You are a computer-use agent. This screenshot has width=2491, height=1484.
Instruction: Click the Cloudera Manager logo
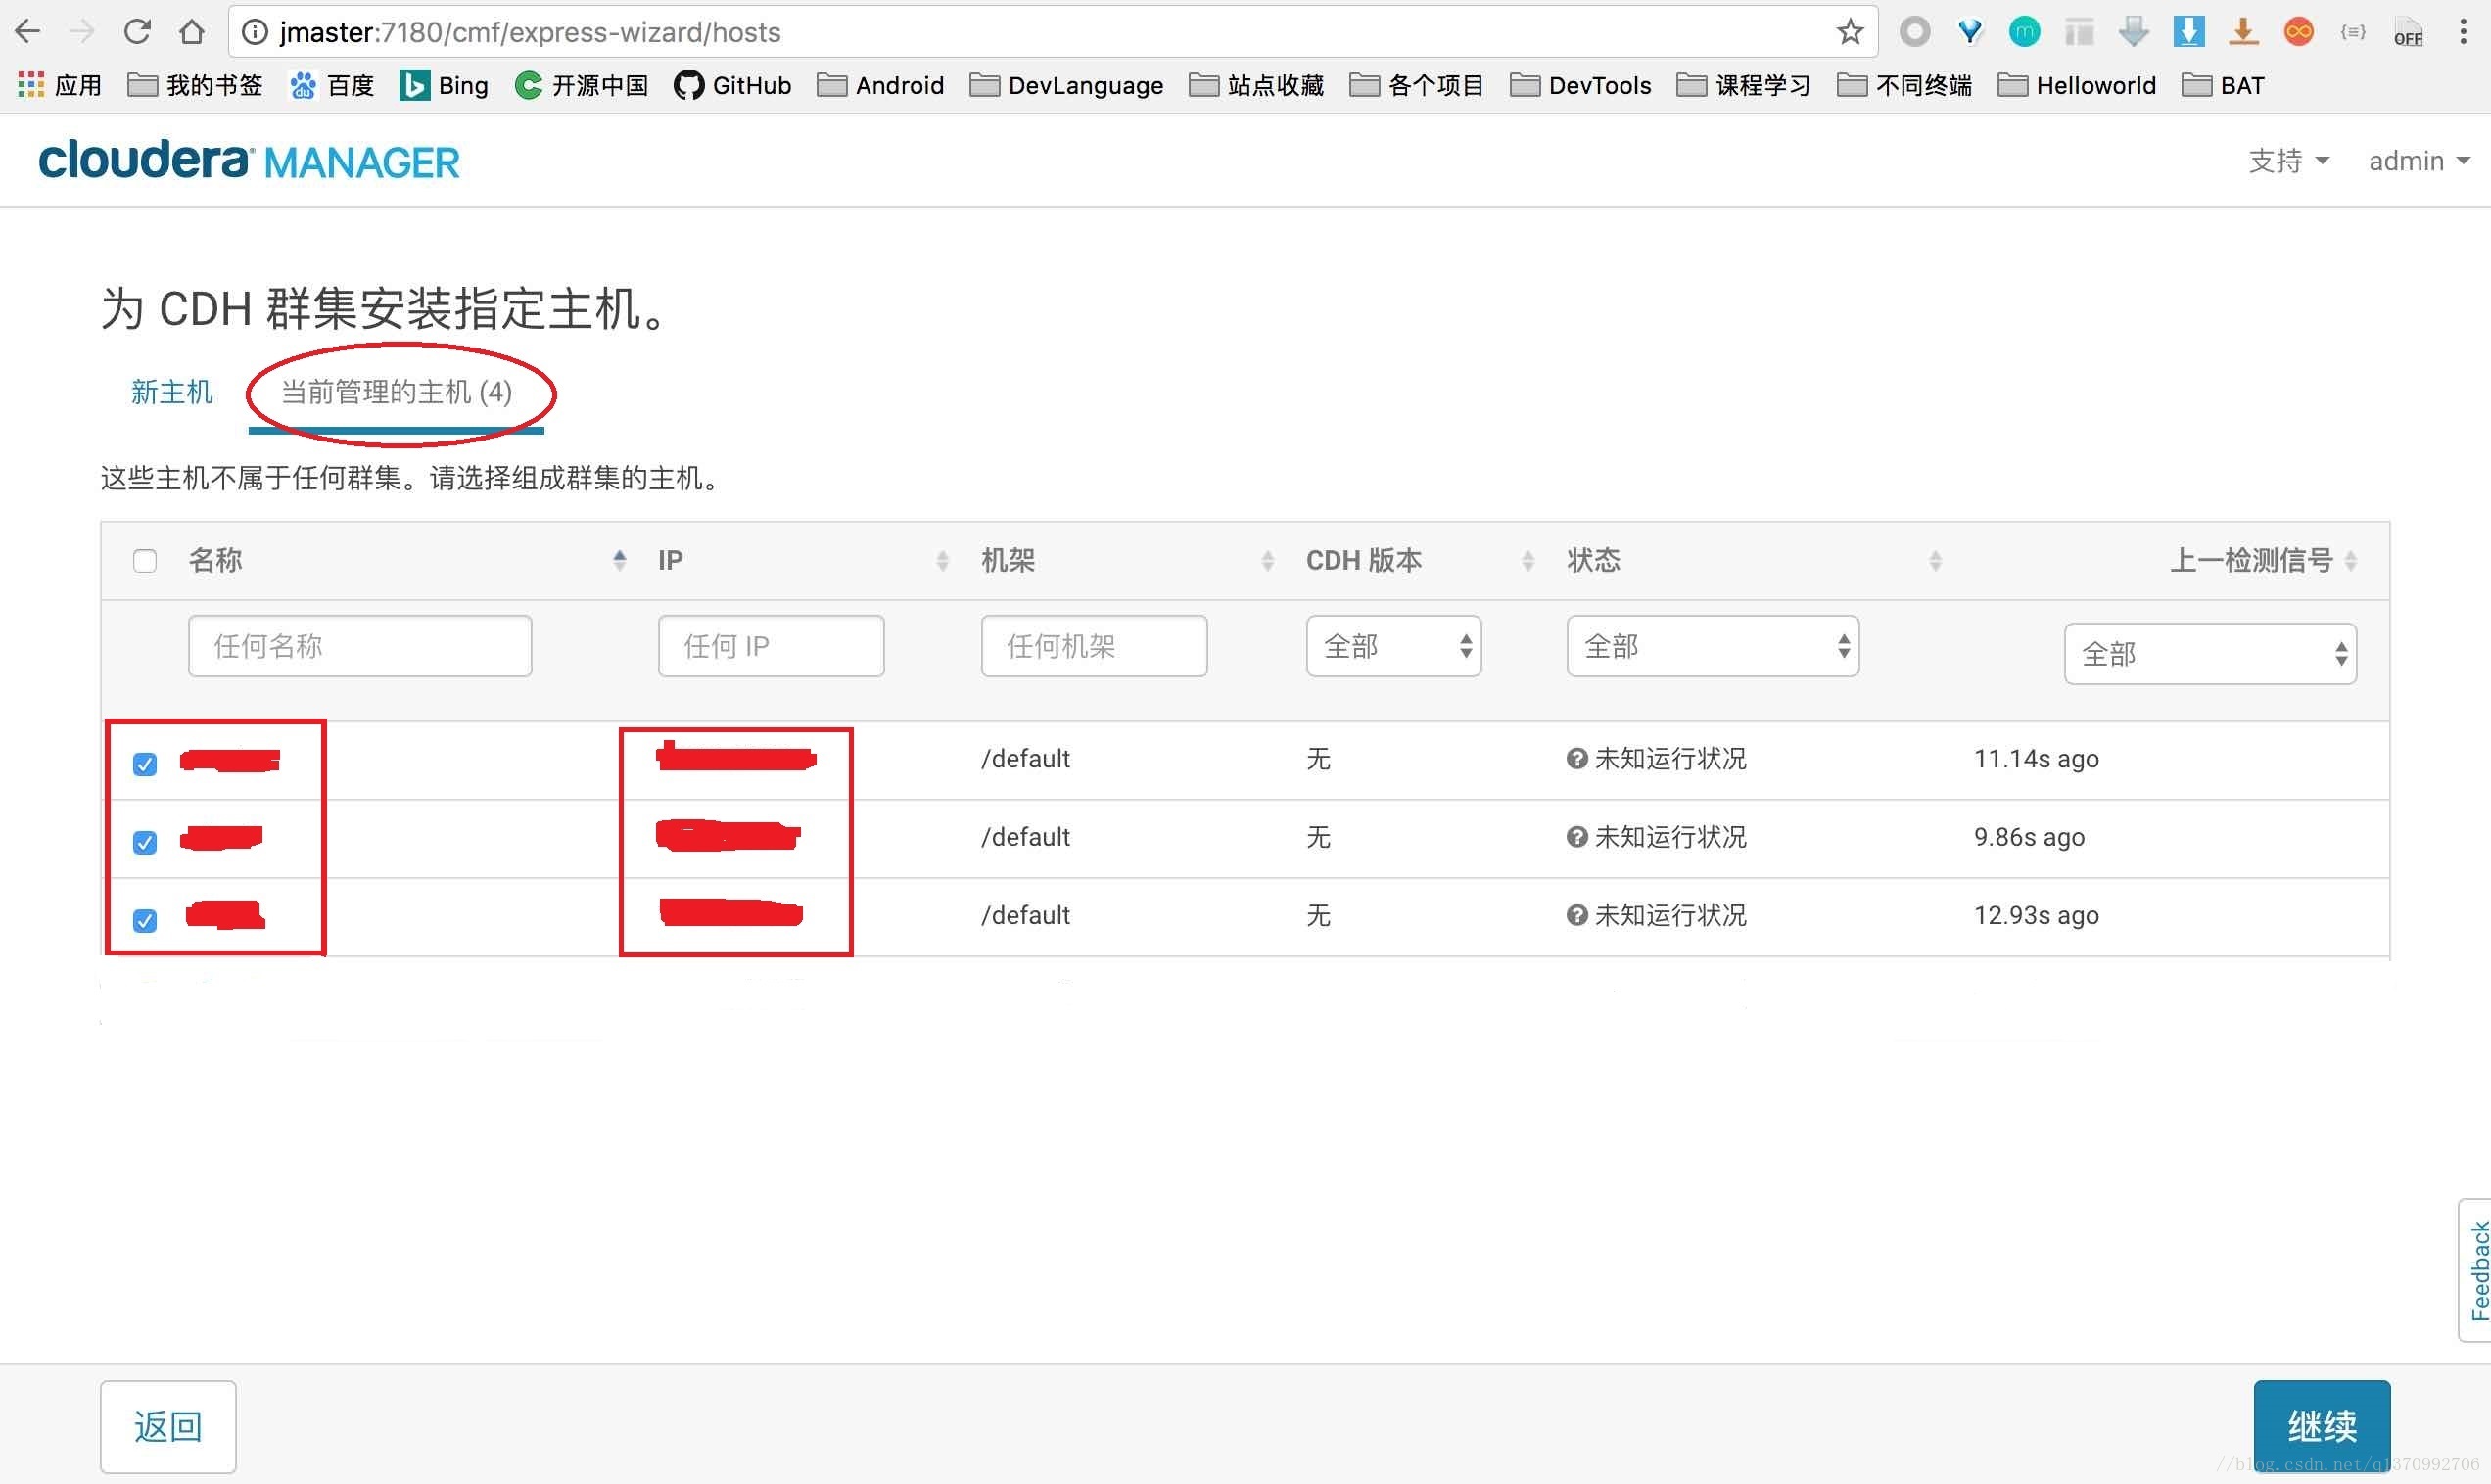click(x=249, y=161)
